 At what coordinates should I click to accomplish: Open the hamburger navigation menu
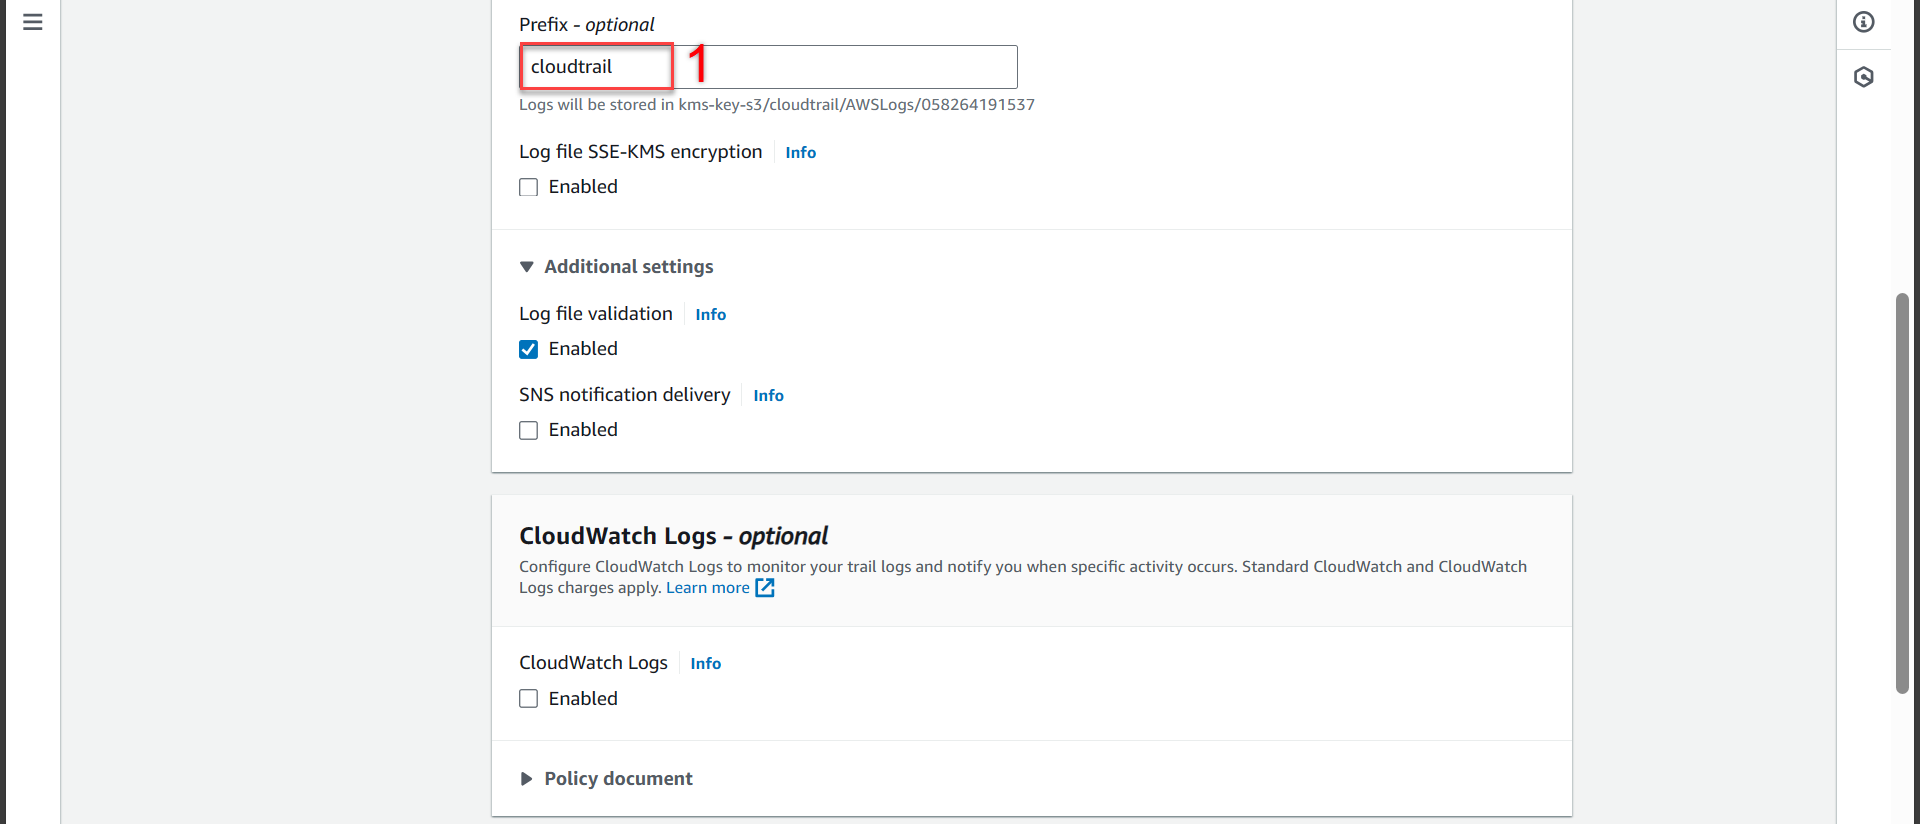pyautogui.click(x=32, y=22)
